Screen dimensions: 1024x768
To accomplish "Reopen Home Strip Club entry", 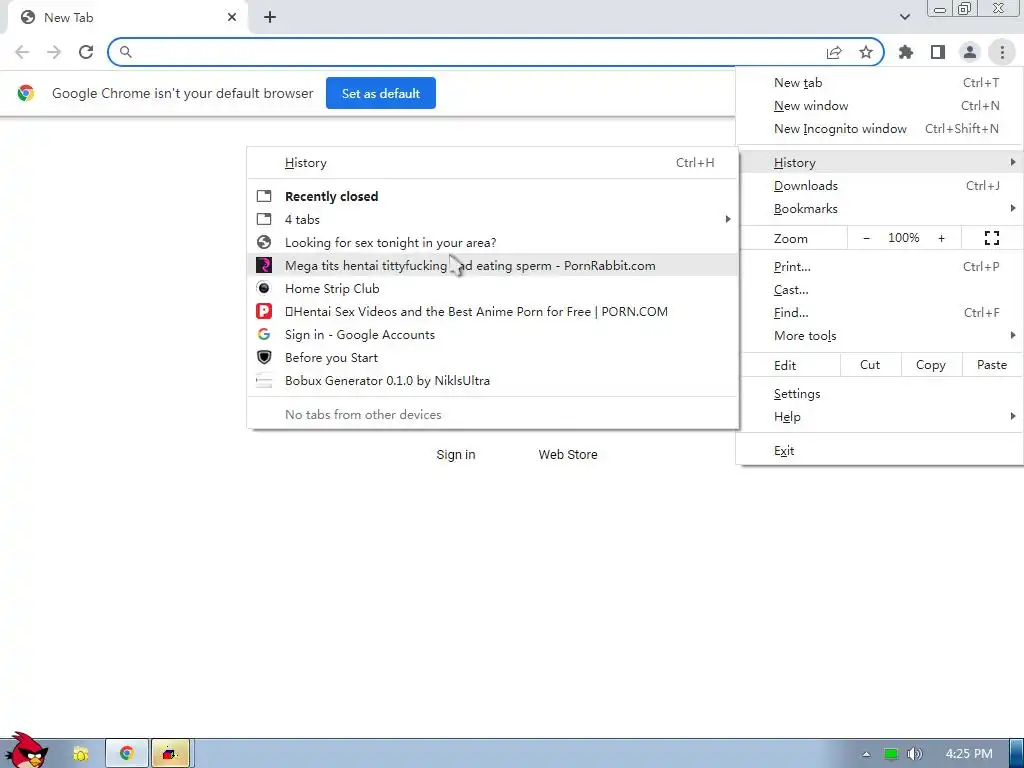I will tap(492, 289).
